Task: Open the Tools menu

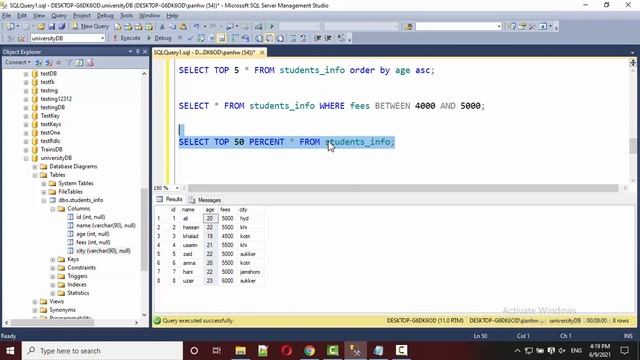Action: point(127,16)
